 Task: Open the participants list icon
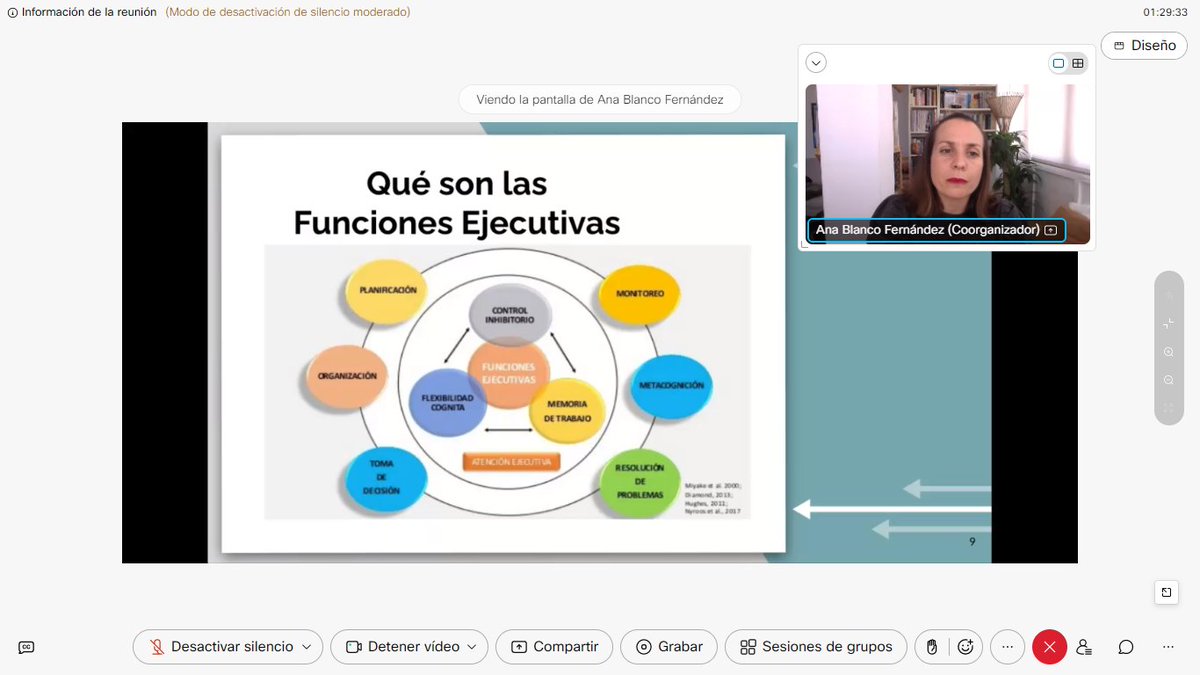pyautogui.click(x=1084, y=647)
